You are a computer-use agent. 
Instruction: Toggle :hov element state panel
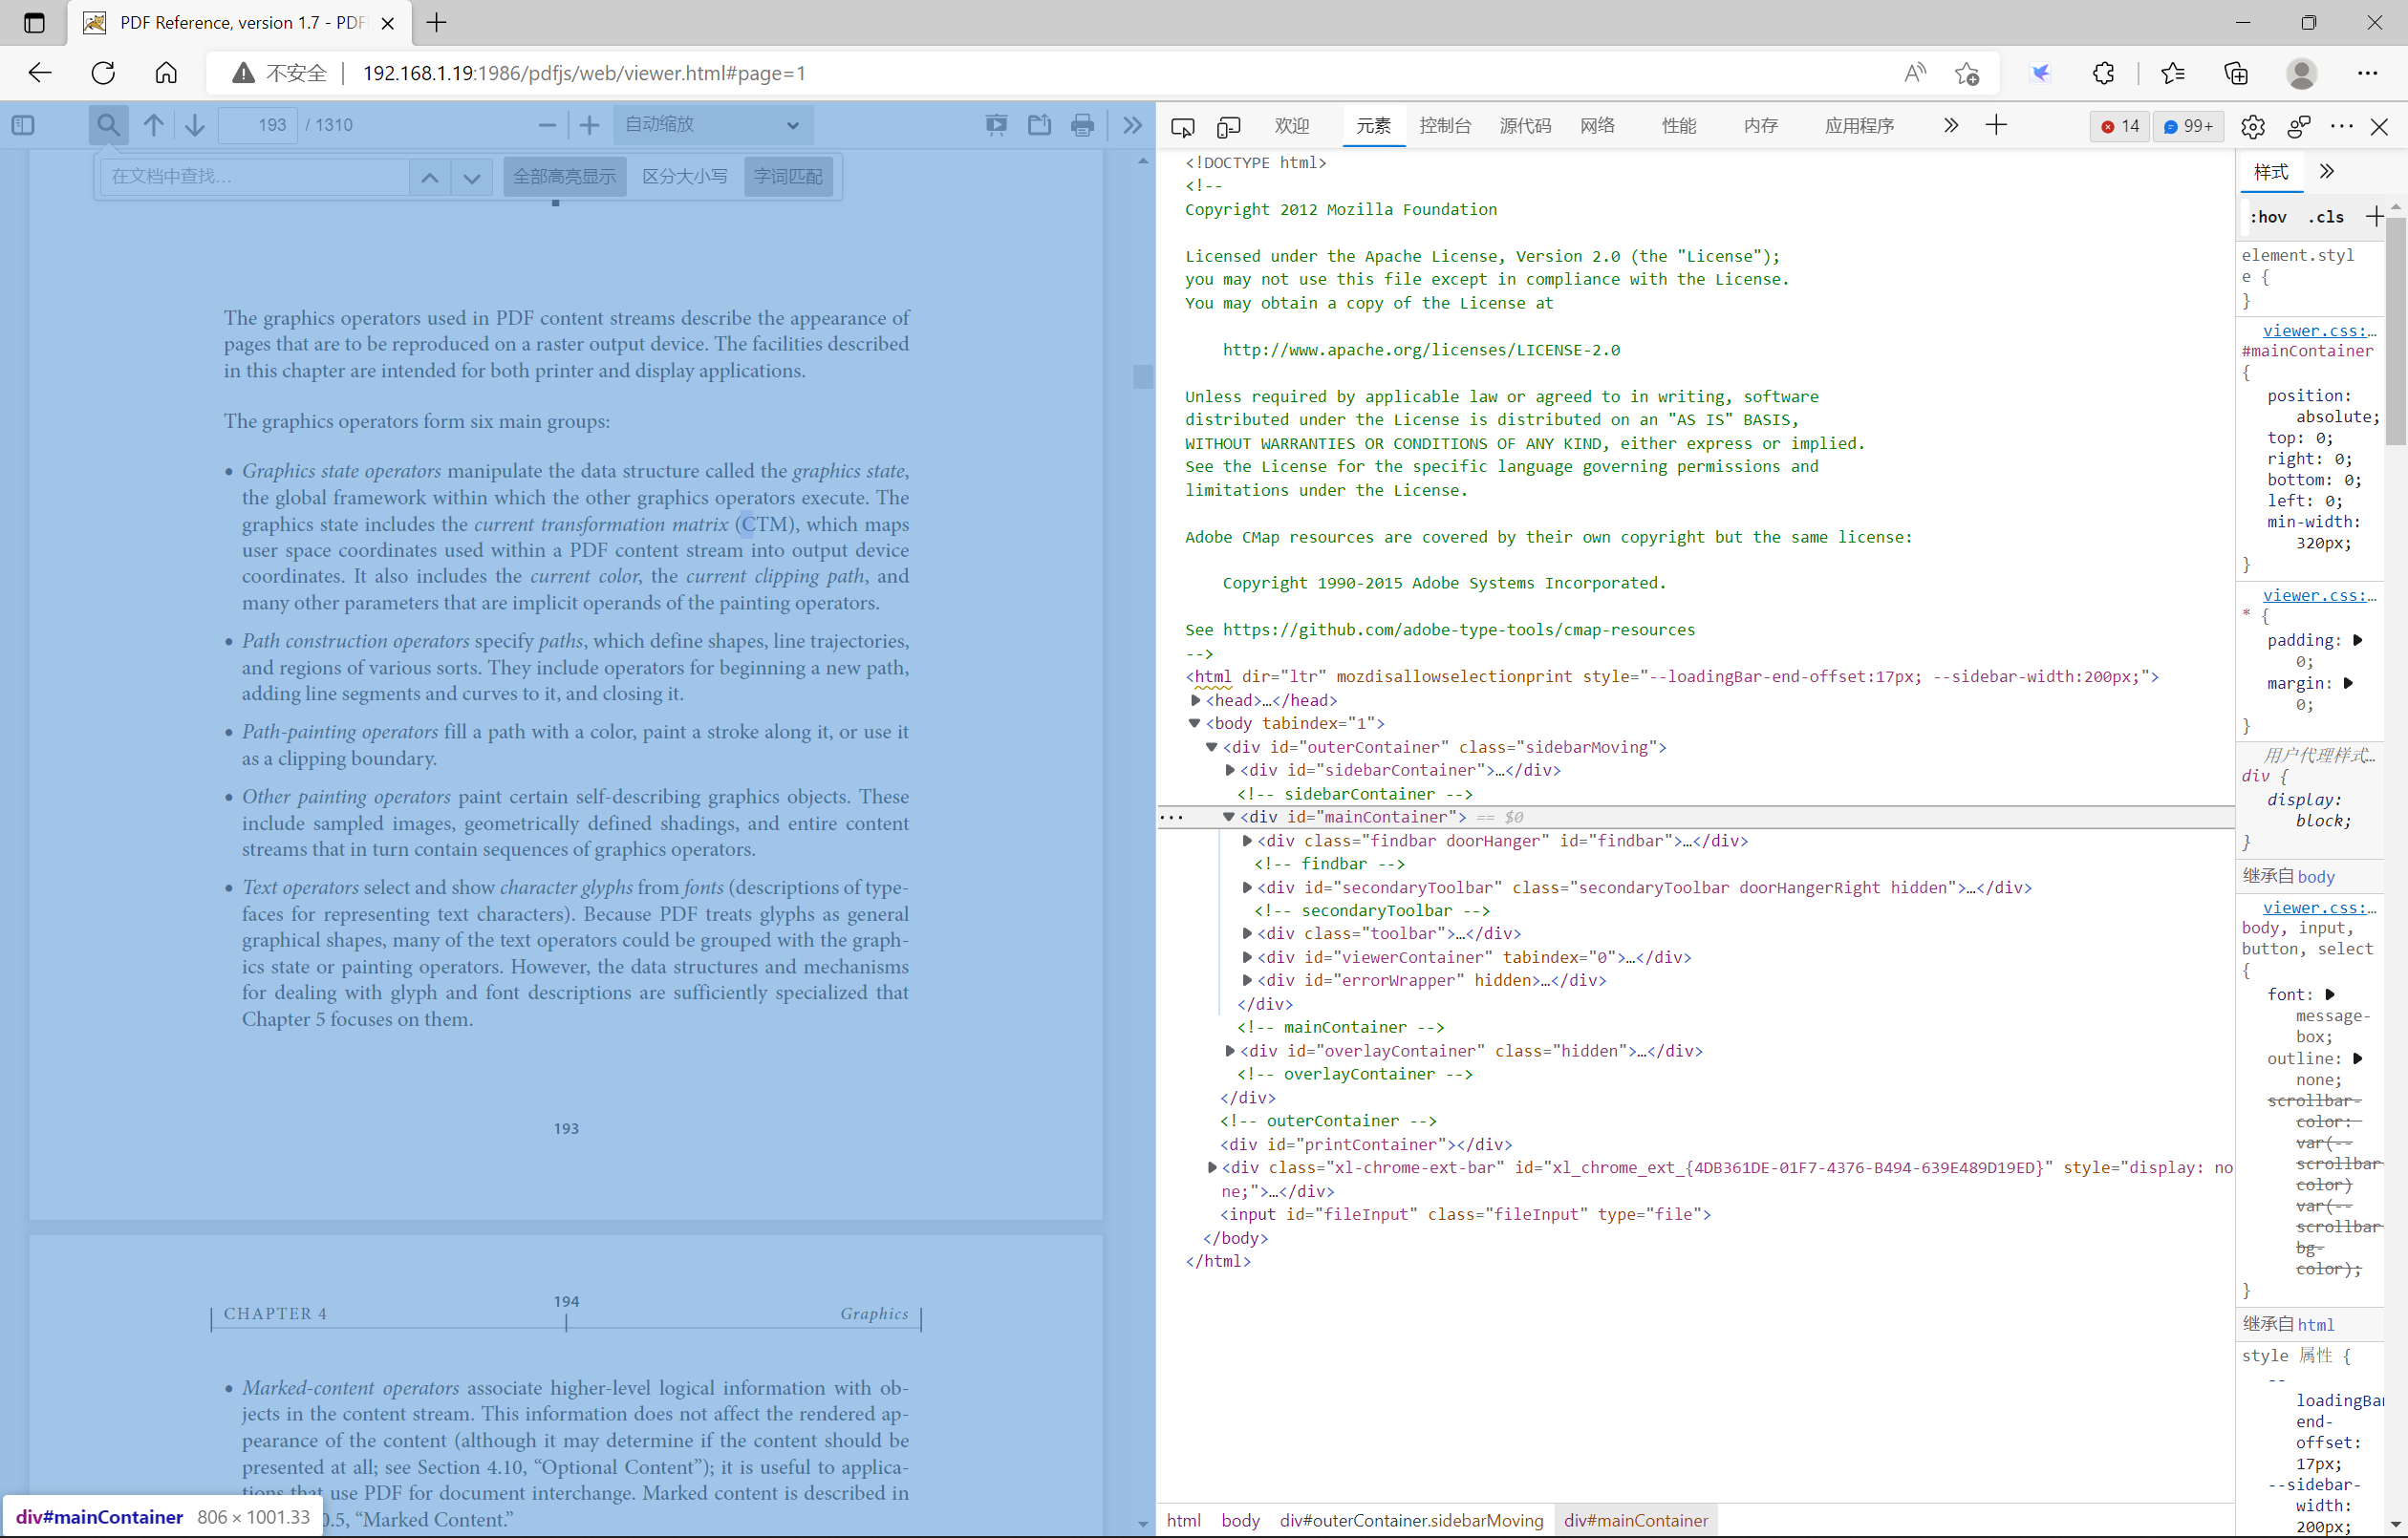pos(2268,217)
